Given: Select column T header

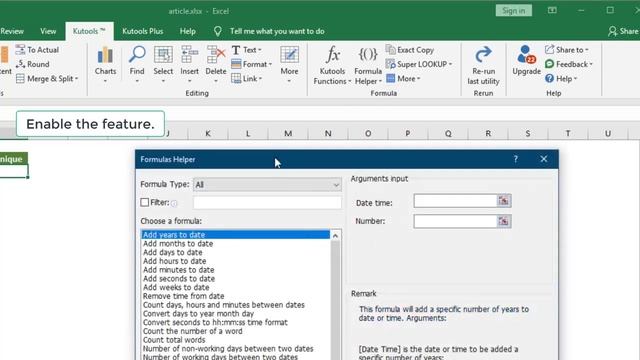Looking at the screenshot, I should [568, 133].
